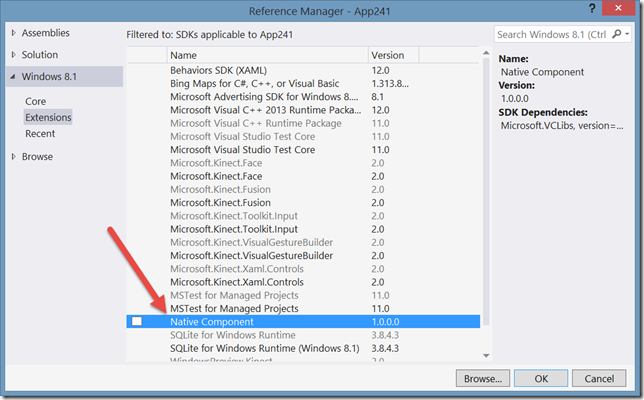Click Microsoft.VCLibs dependency text
The height and width of the screenshot is (400, 644).
pos(561,126)
